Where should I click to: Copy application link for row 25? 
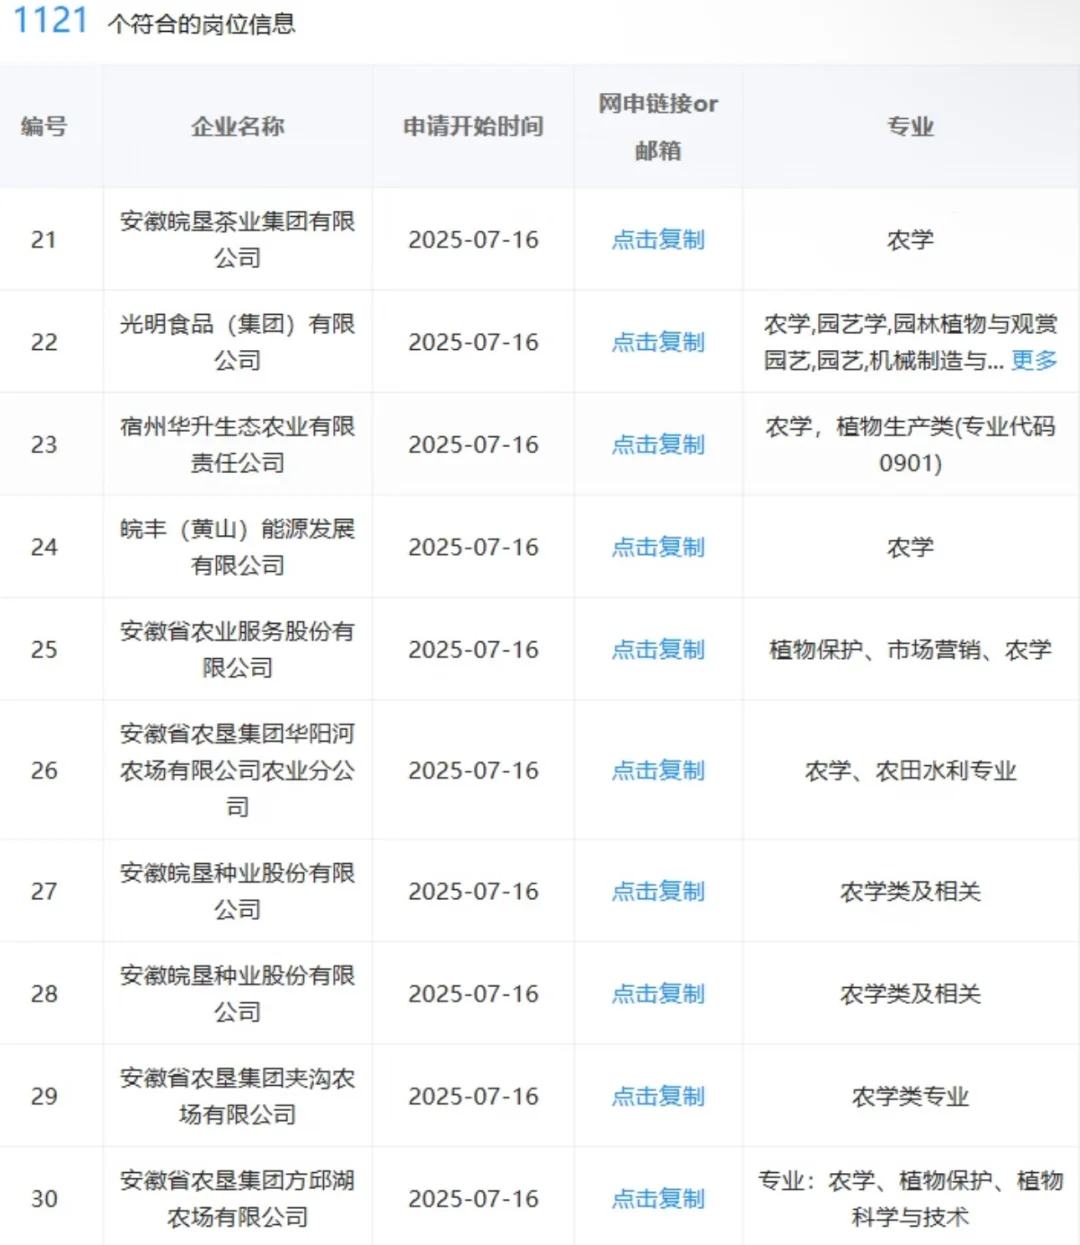[x=658, y=650]
